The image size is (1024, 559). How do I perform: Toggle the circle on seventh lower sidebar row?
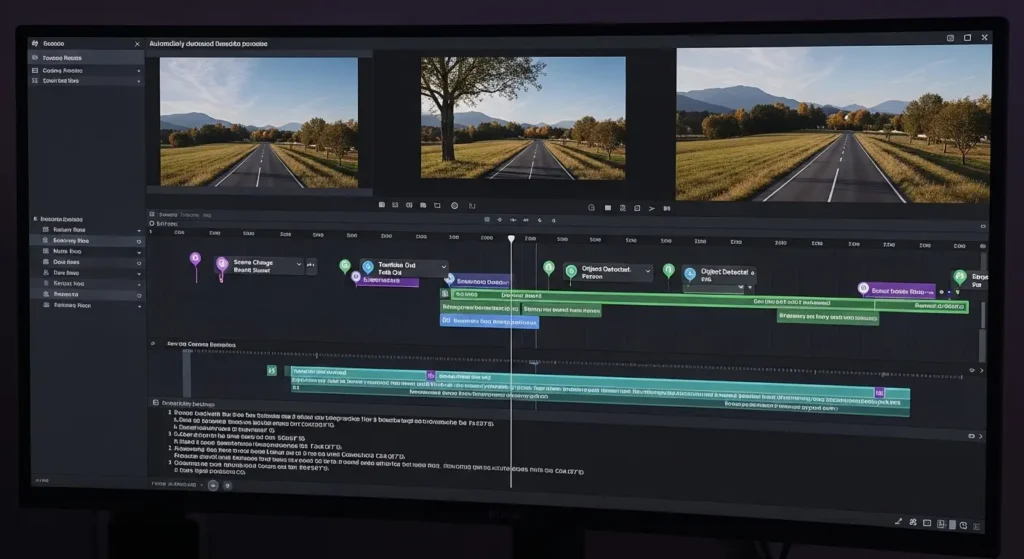tap(139, 295)
